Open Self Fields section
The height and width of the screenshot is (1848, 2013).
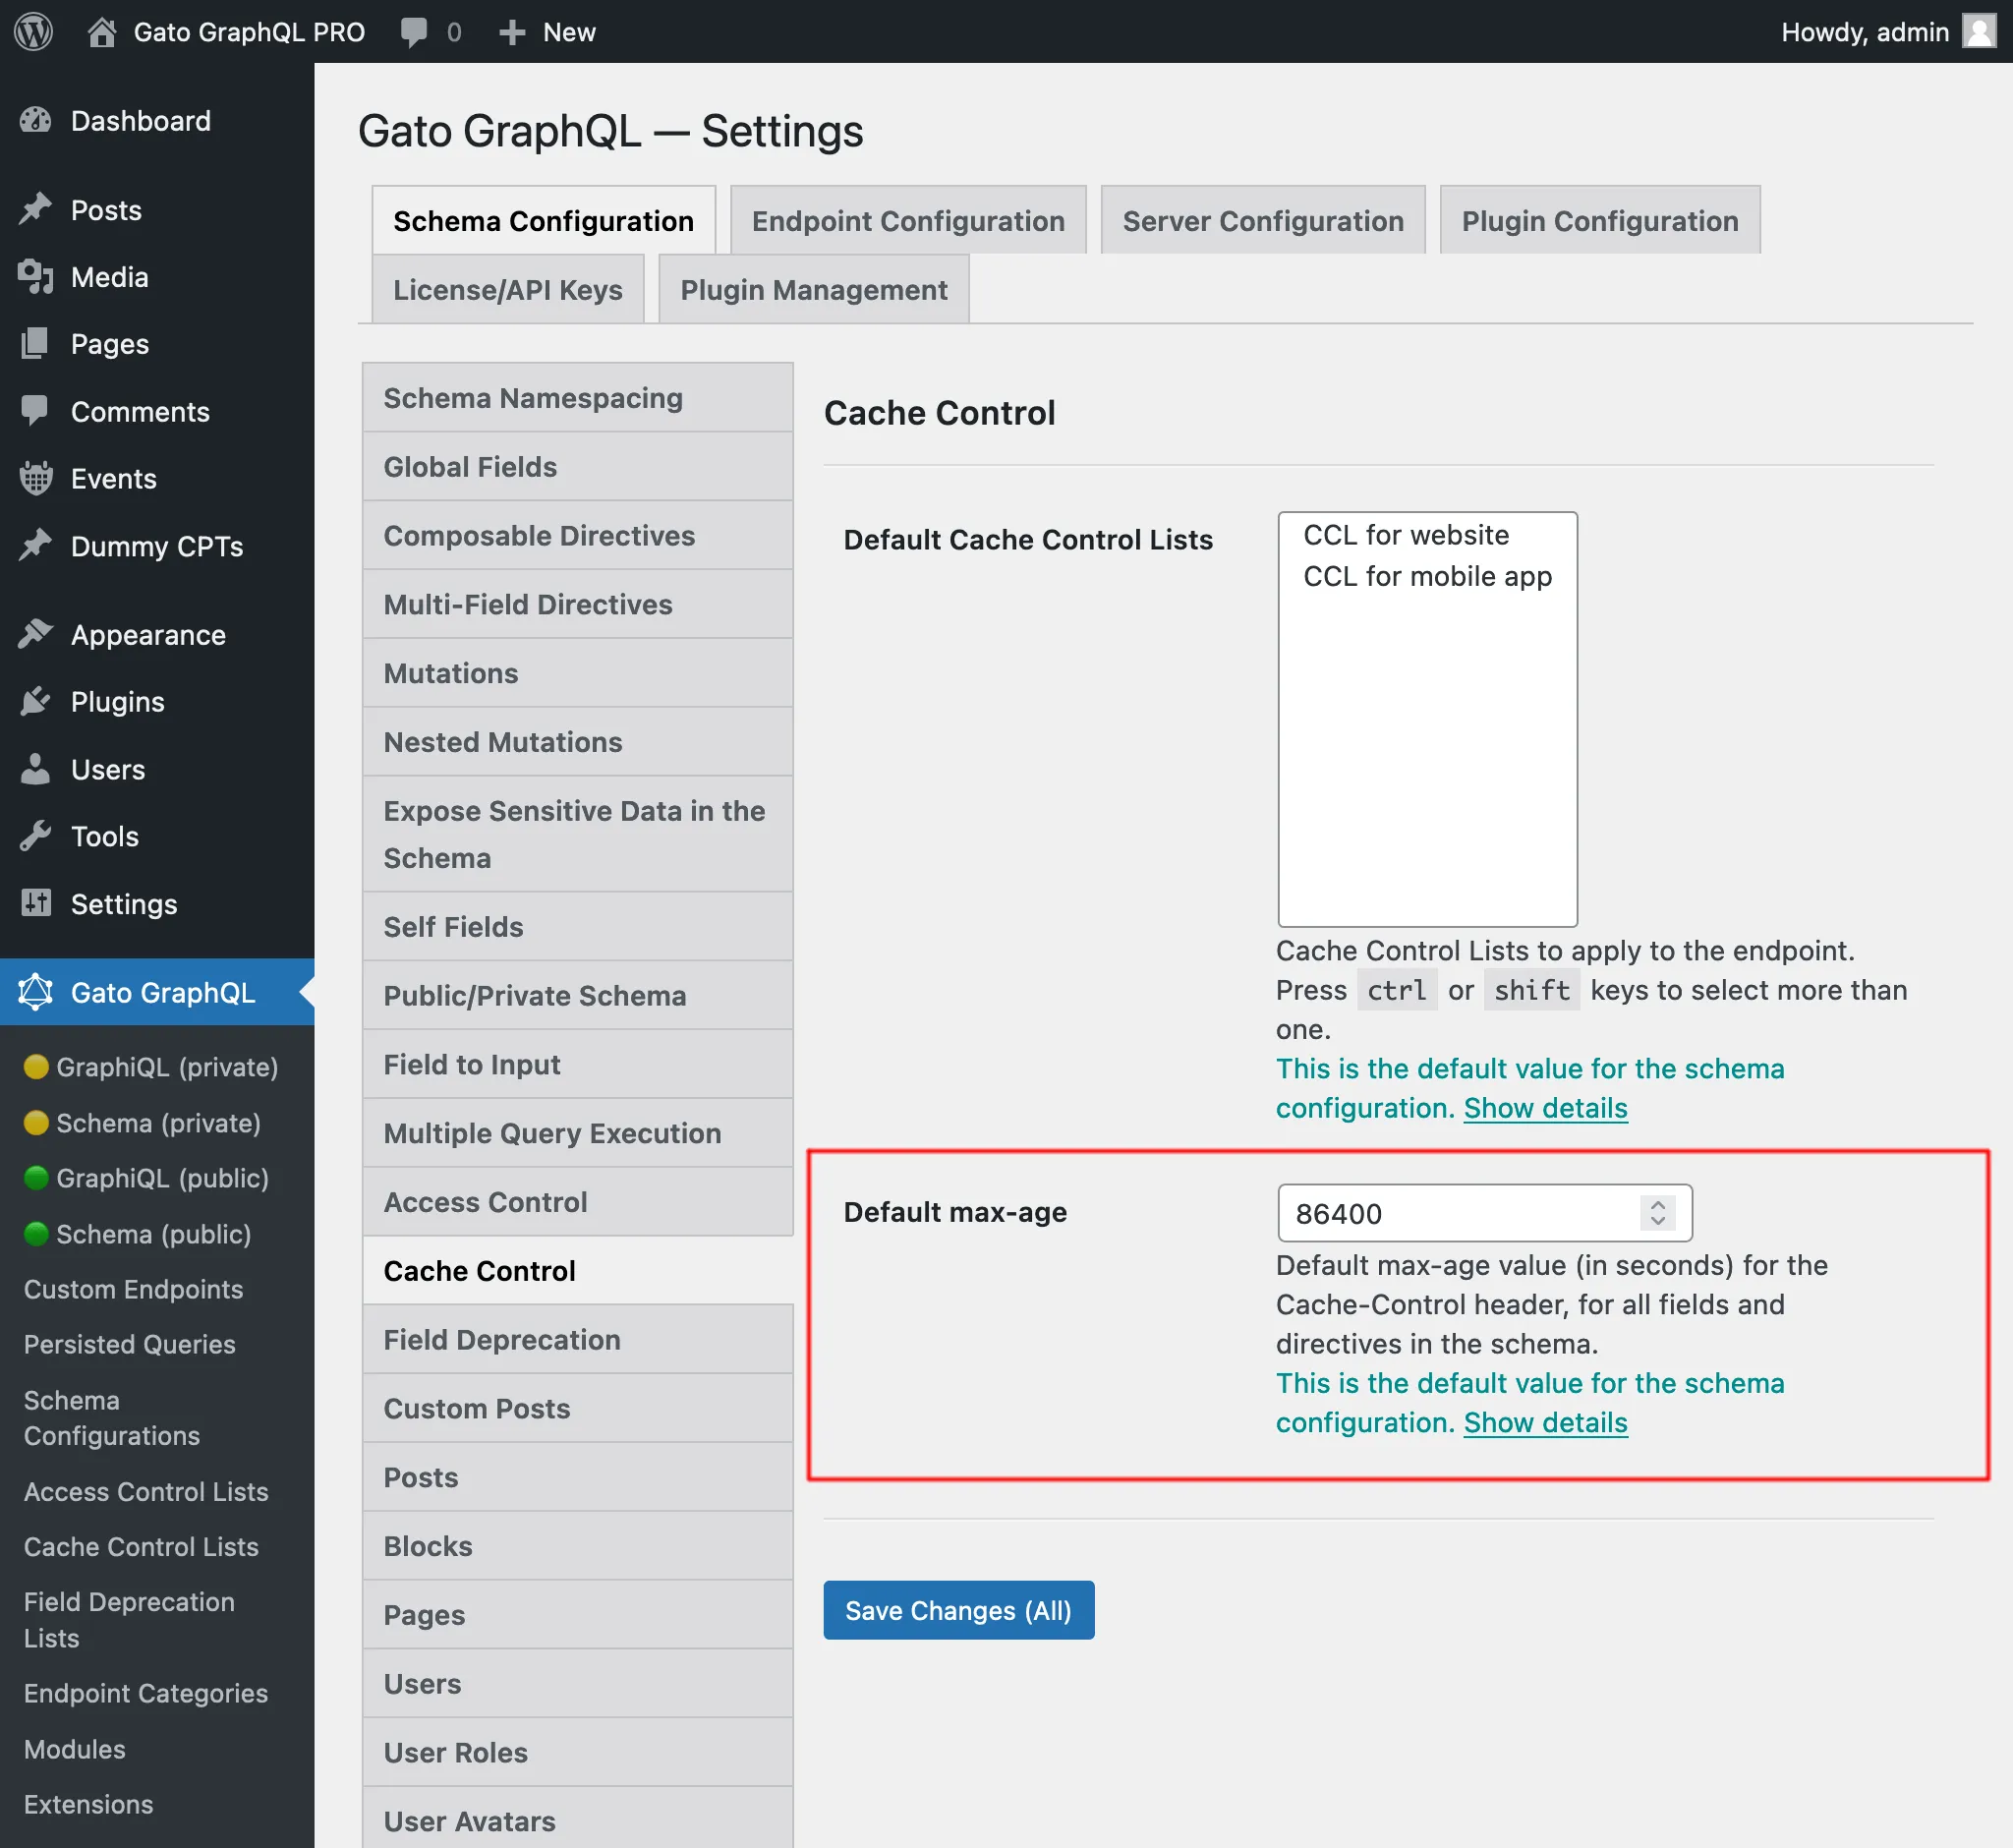(578, 927)
